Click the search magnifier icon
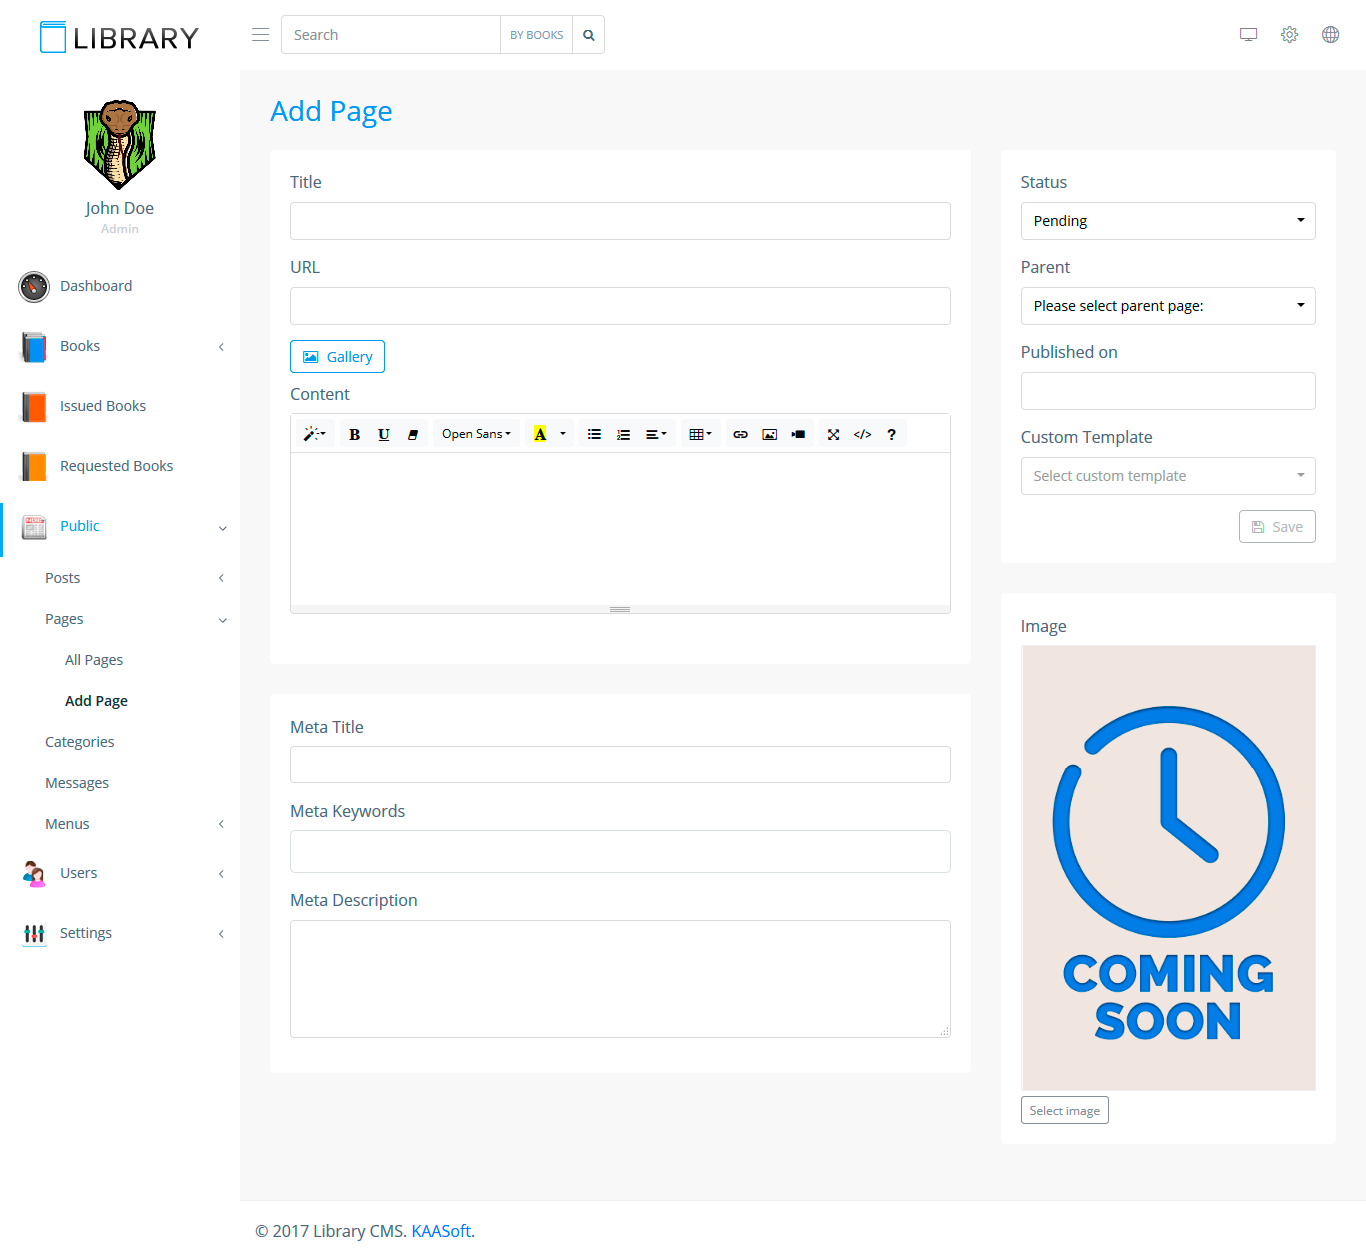Viewport: 1366px width, 1259px height. tap(589, 35)
